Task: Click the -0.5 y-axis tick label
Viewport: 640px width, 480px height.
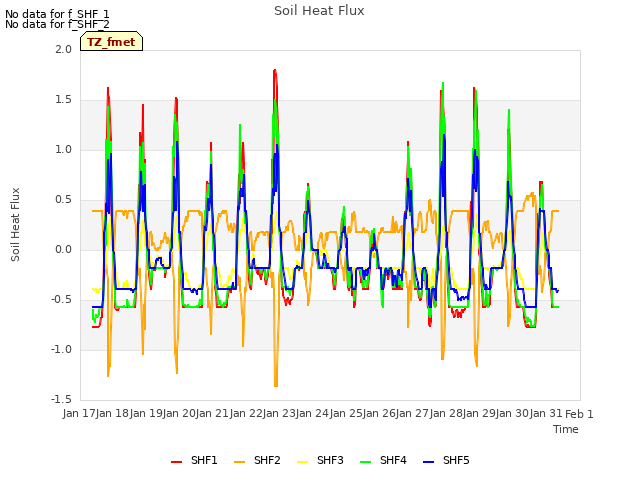Action: click(61, 300)
